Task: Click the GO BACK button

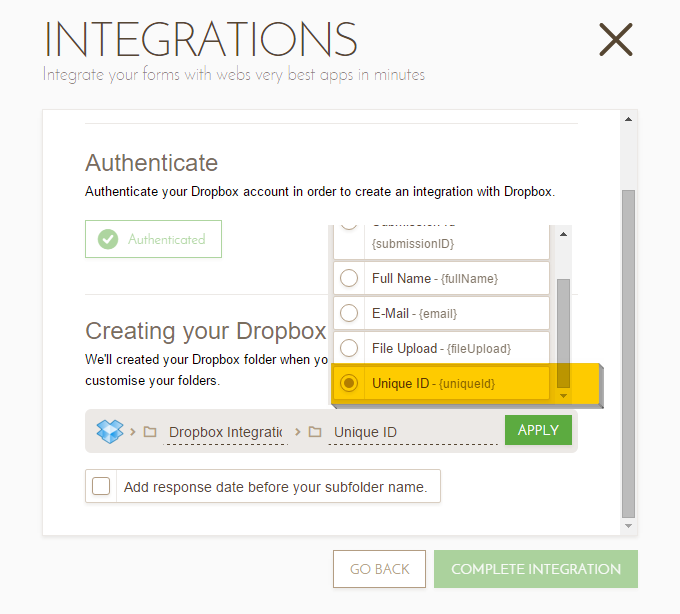Action: 379,569
